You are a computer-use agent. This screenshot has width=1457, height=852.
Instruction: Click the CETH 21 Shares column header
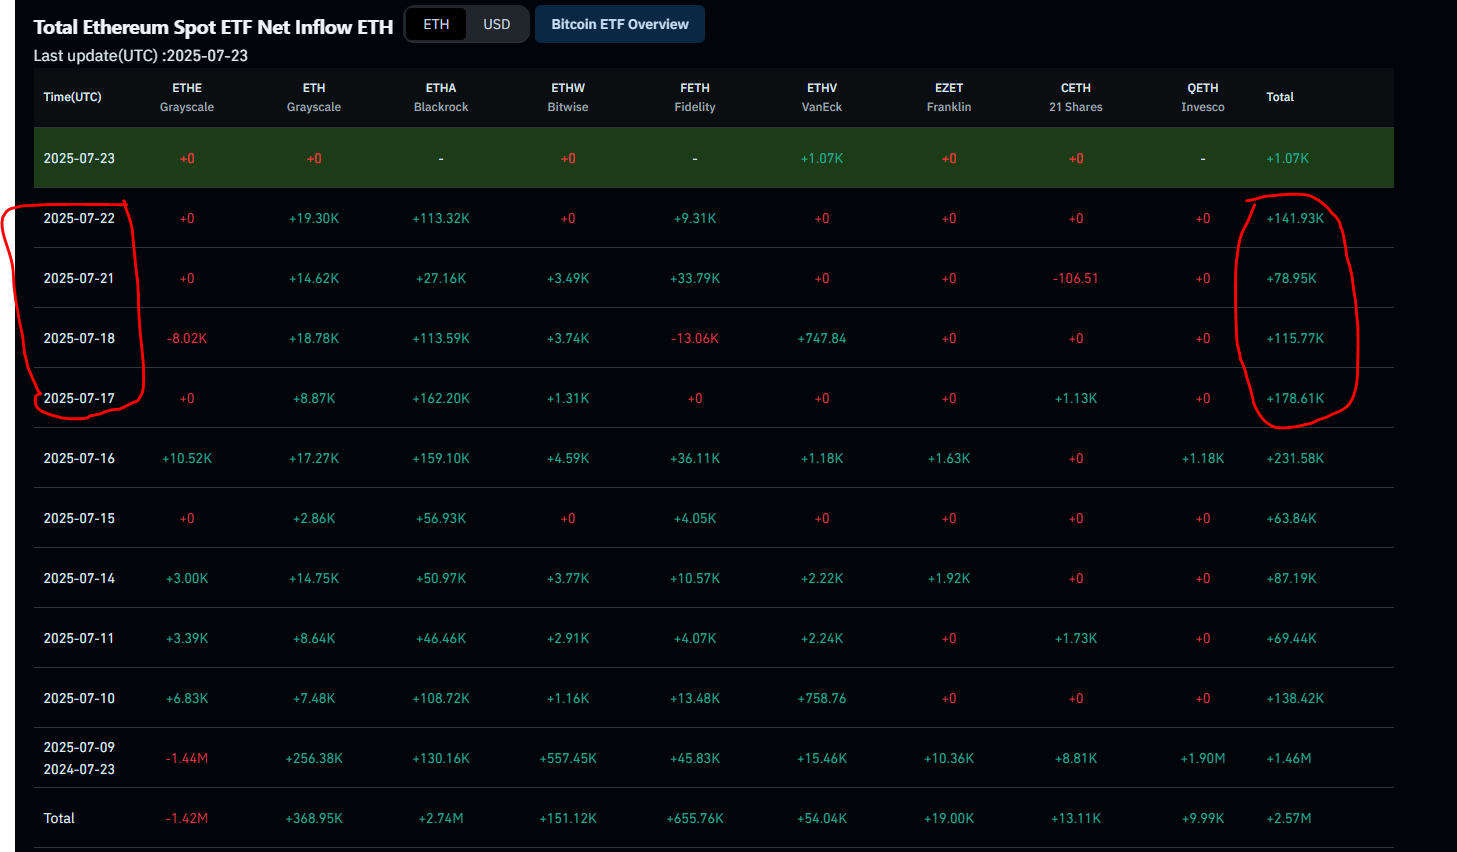(1076, 97)
